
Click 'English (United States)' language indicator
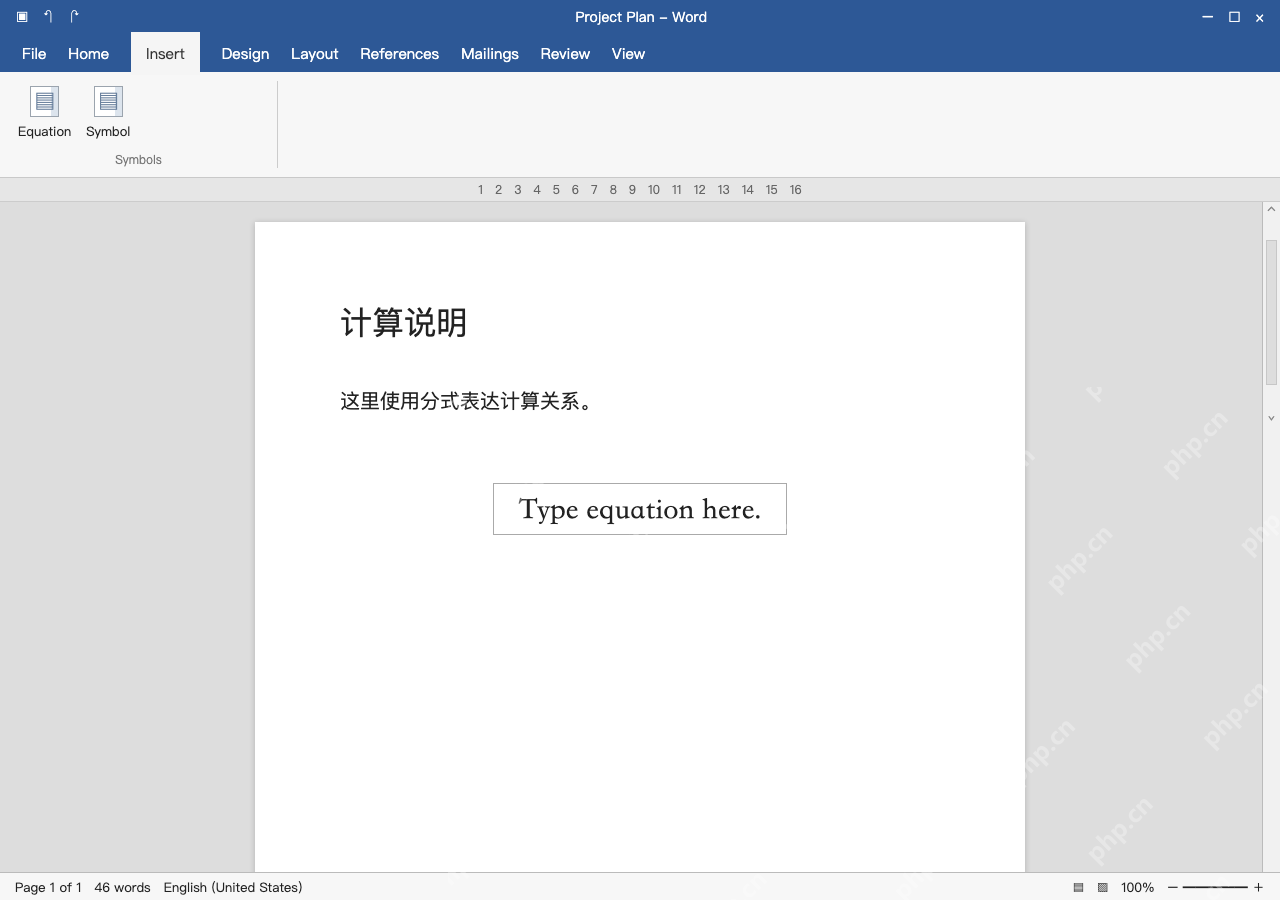tap(233, 887)
